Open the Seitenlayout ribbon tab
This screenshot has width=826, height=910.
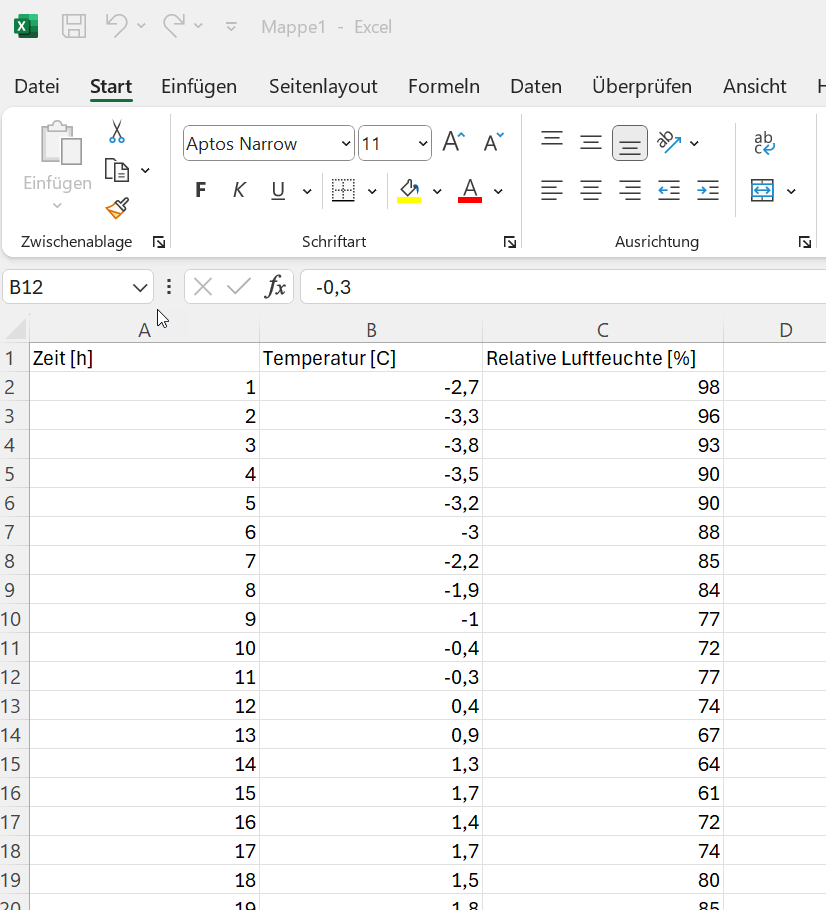click(x=323, y=86)
